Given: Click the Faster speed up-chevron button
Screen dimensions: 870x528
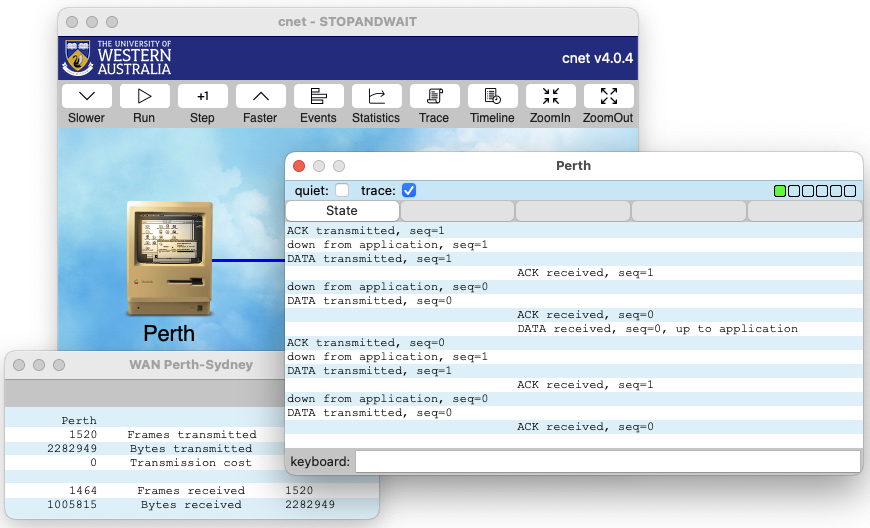Looking at the screenshot, I should 261,96.
